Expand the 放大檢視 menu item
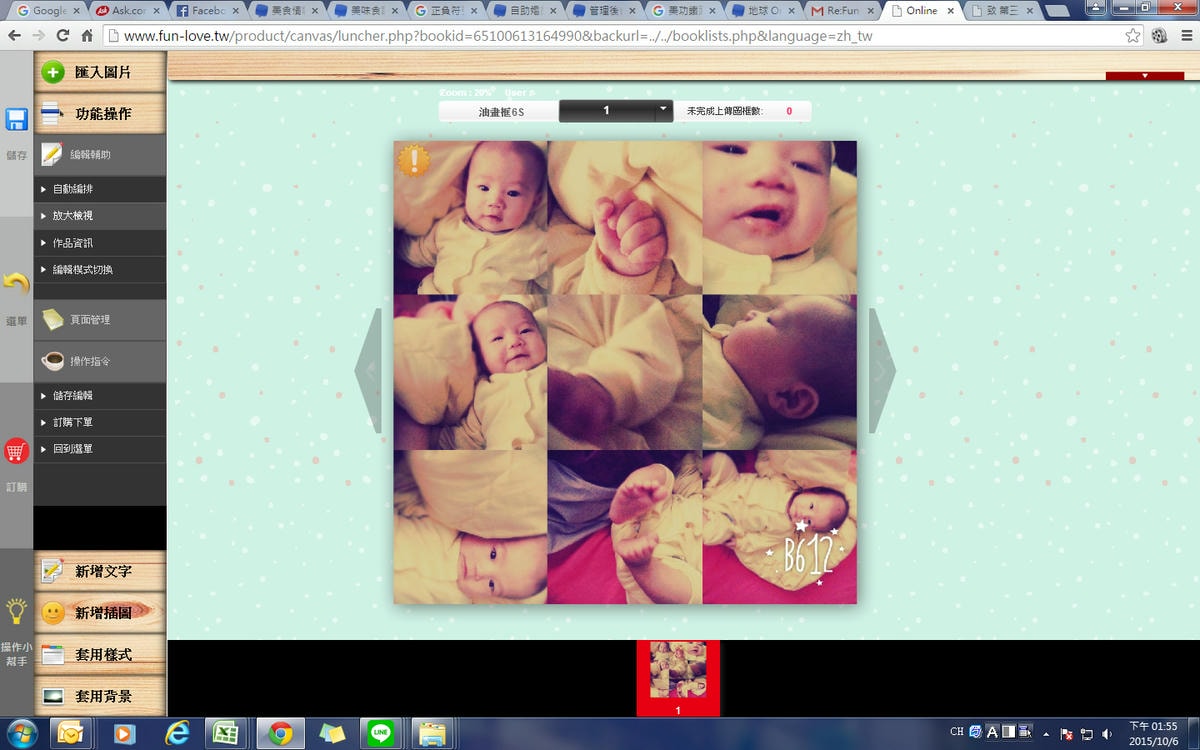Screen dimensions: 1200x750 [100, 215]
